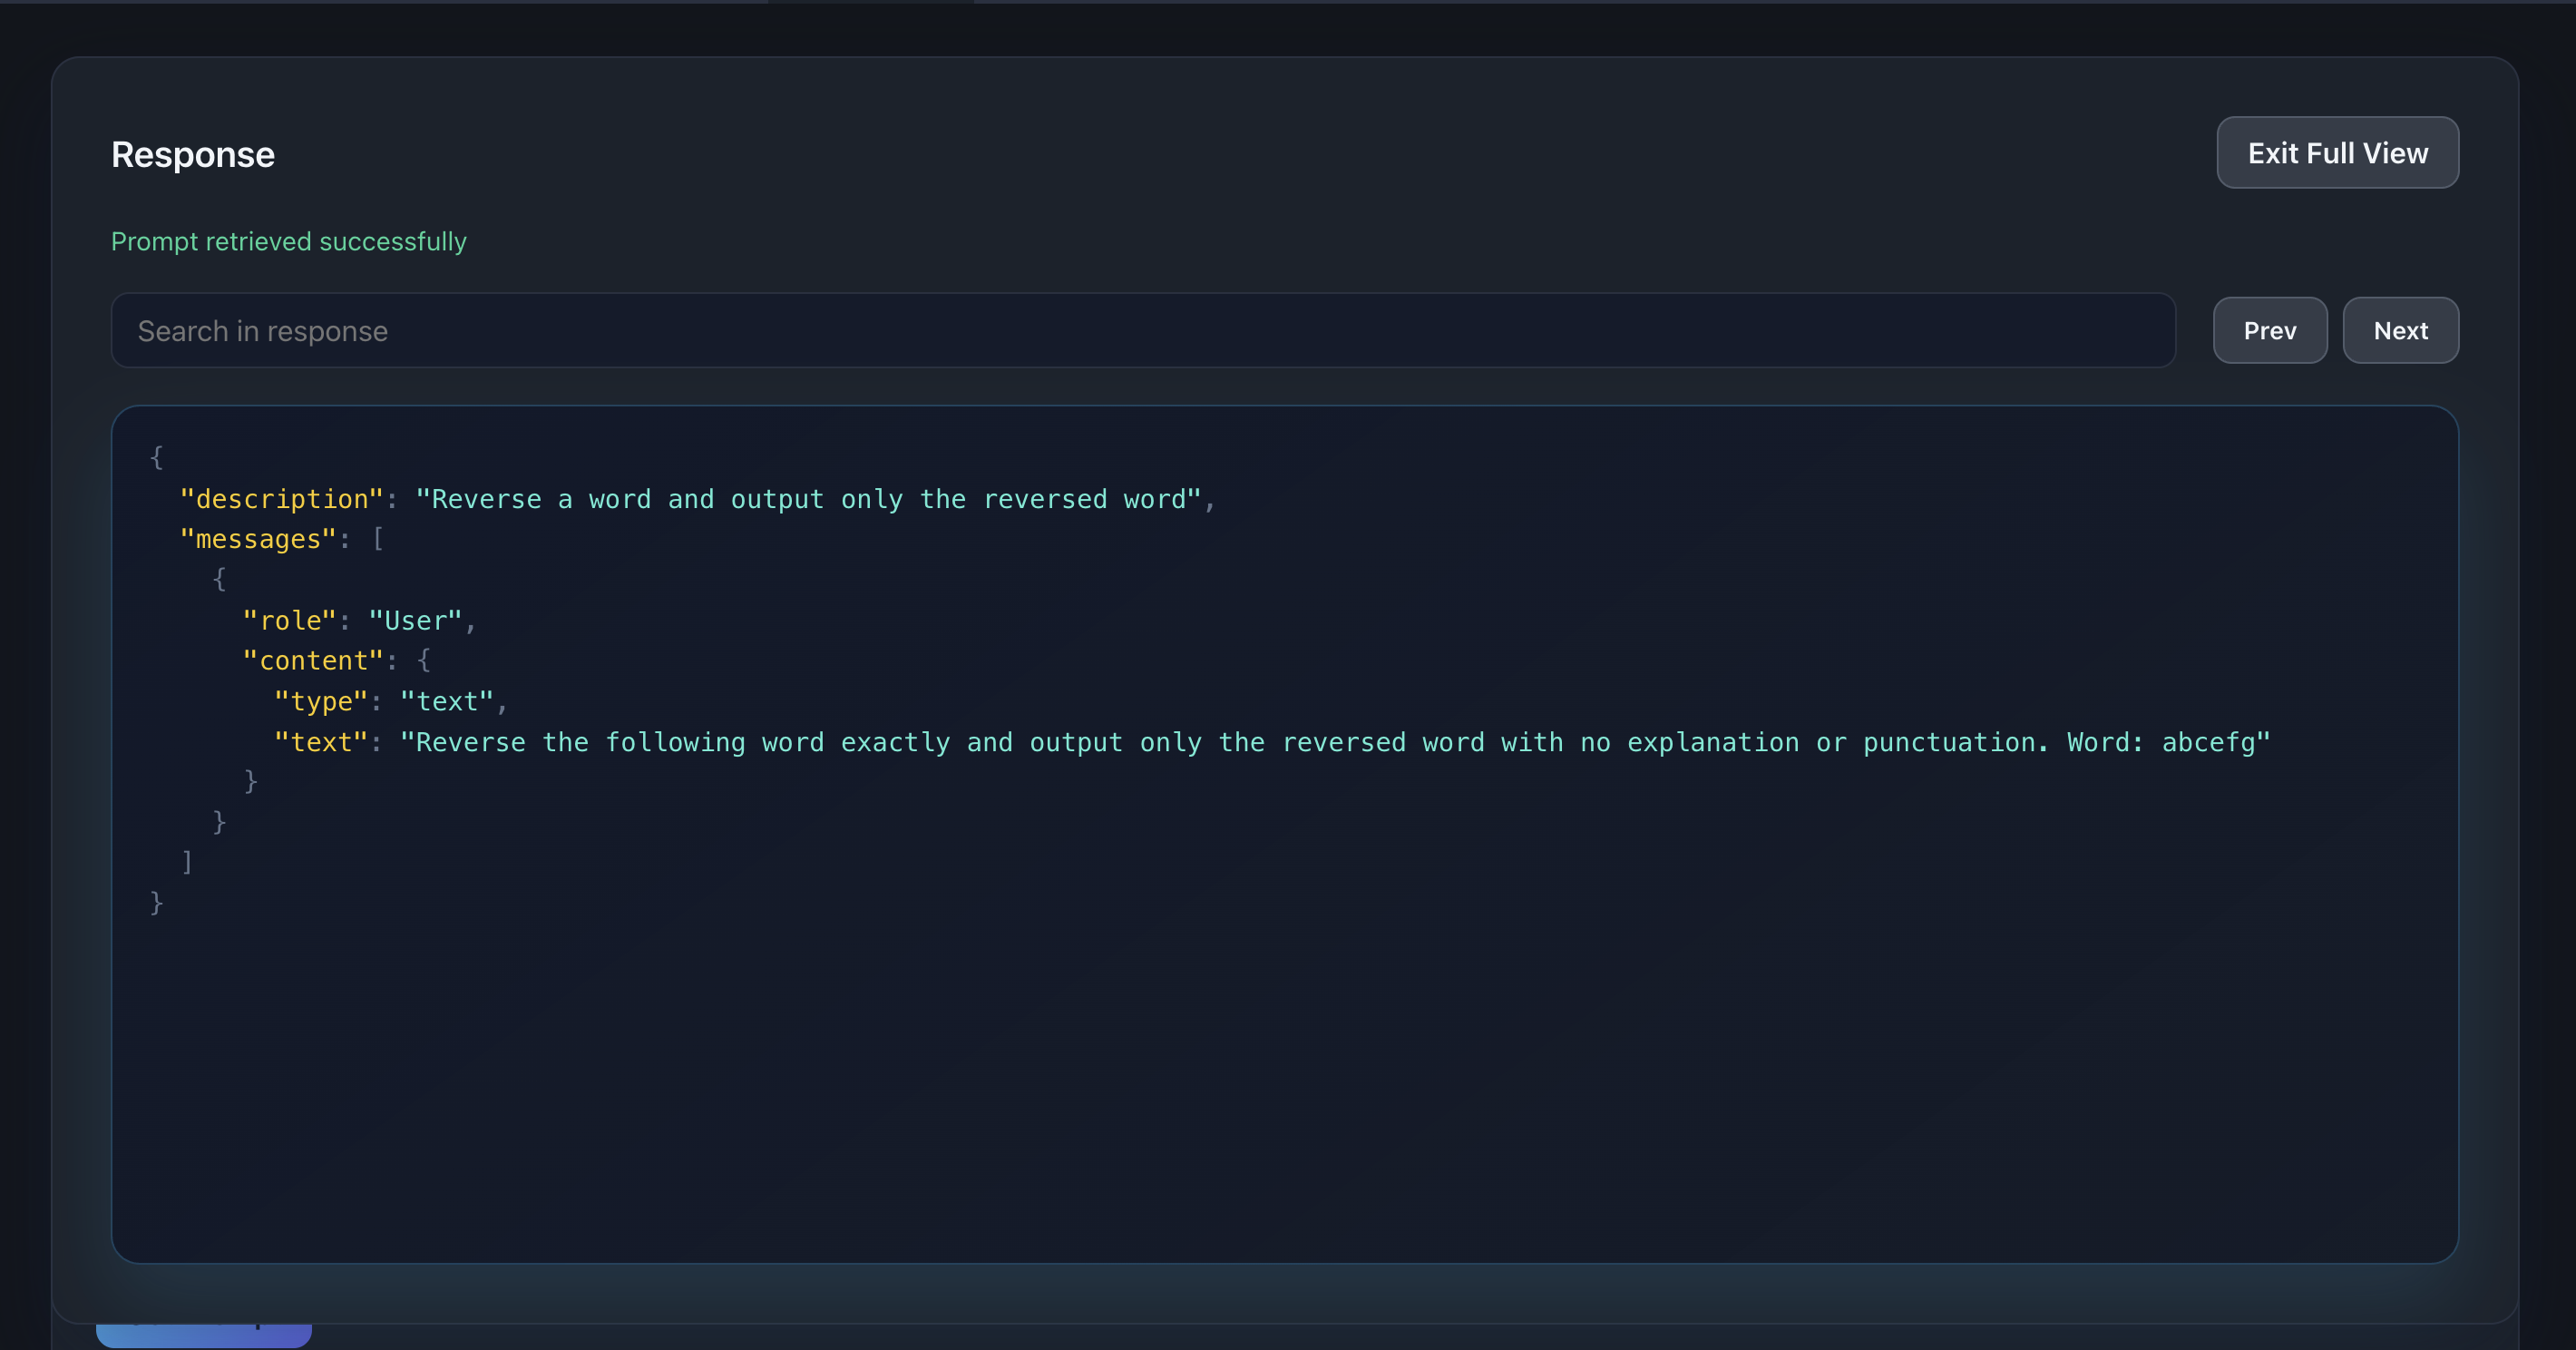Click the "text" key below the type line
Screen dimensions: 2576x1350
coord(321,743)
